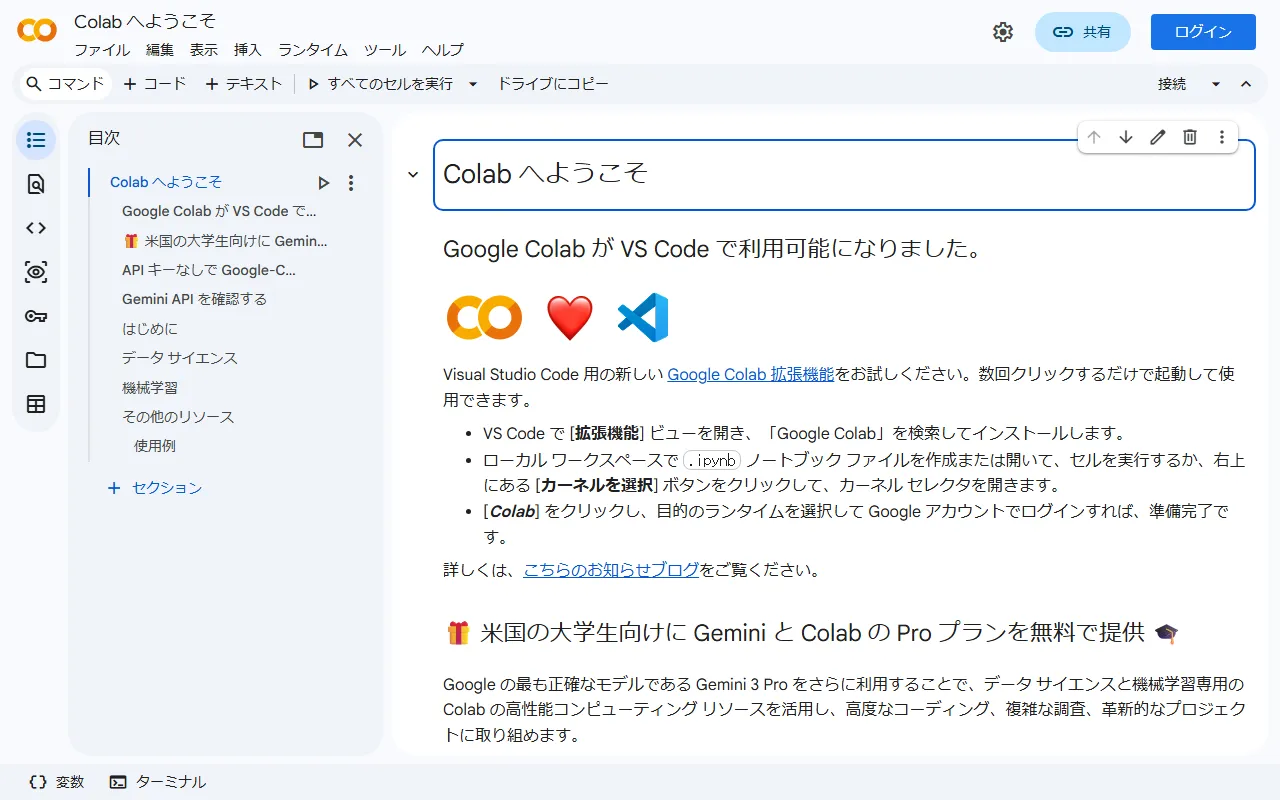Click the VS Code logo image
This screenshot has height=800, width=1280.
point(643,317)
